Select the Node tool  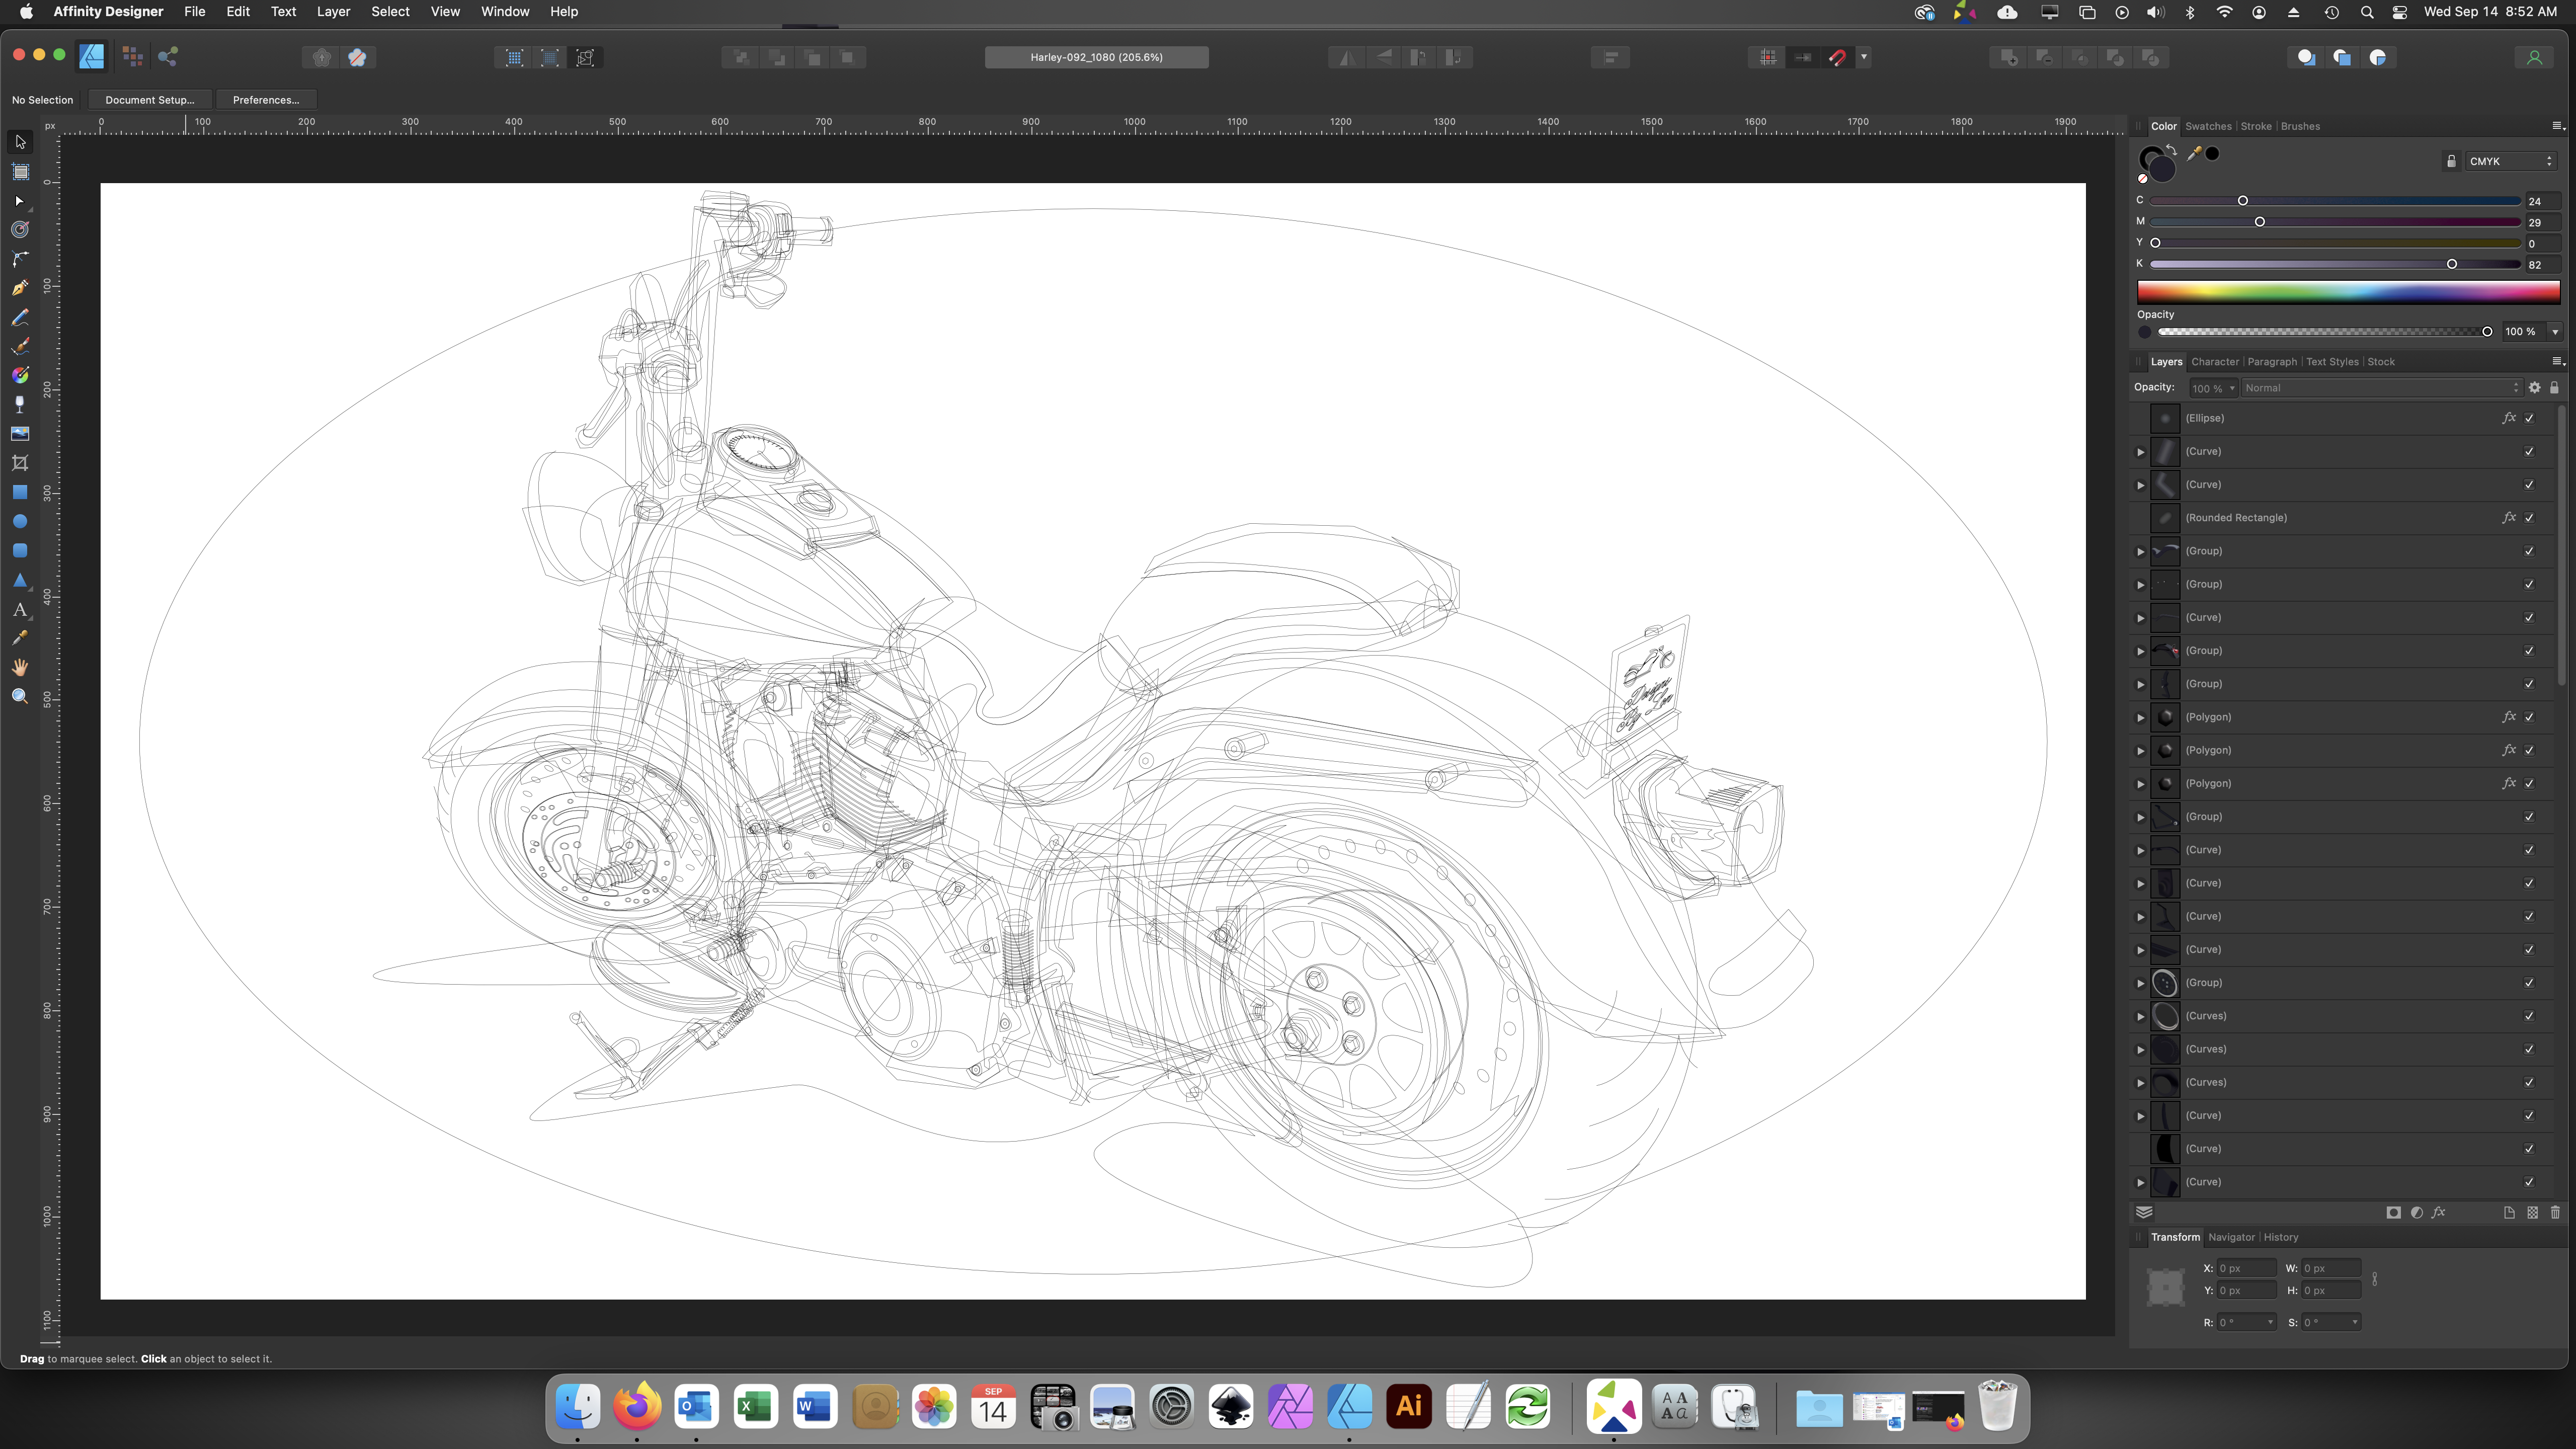coord(20,201)
